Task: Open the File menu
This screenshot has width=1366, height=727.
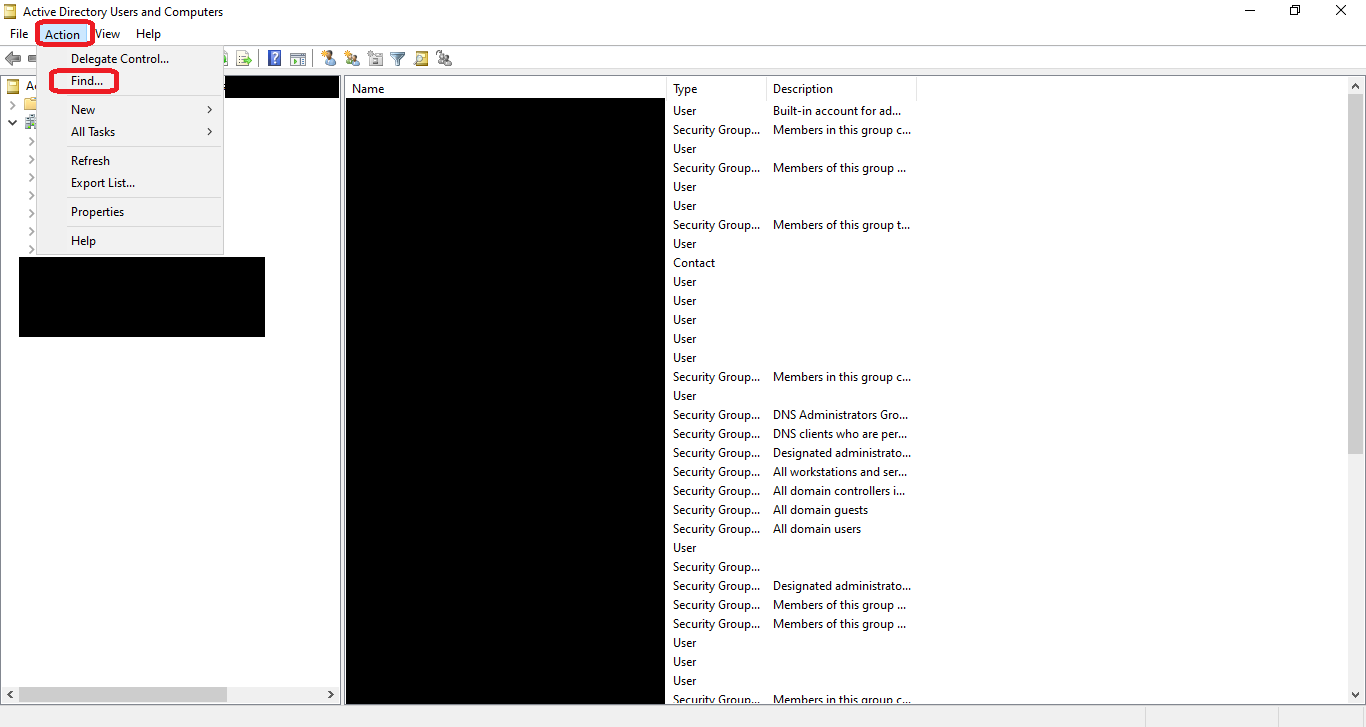Action: tap(18, 33)
